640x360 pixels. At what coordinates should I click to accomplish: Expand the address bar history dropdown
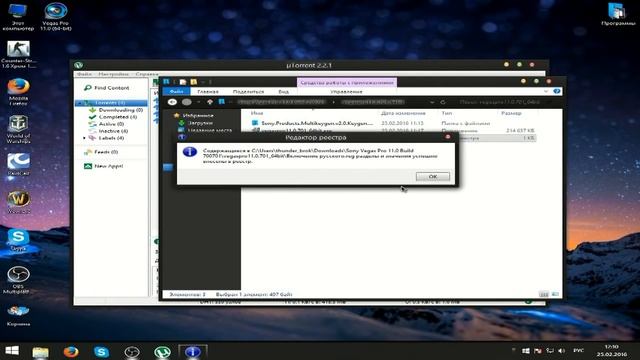coord(432,102)
